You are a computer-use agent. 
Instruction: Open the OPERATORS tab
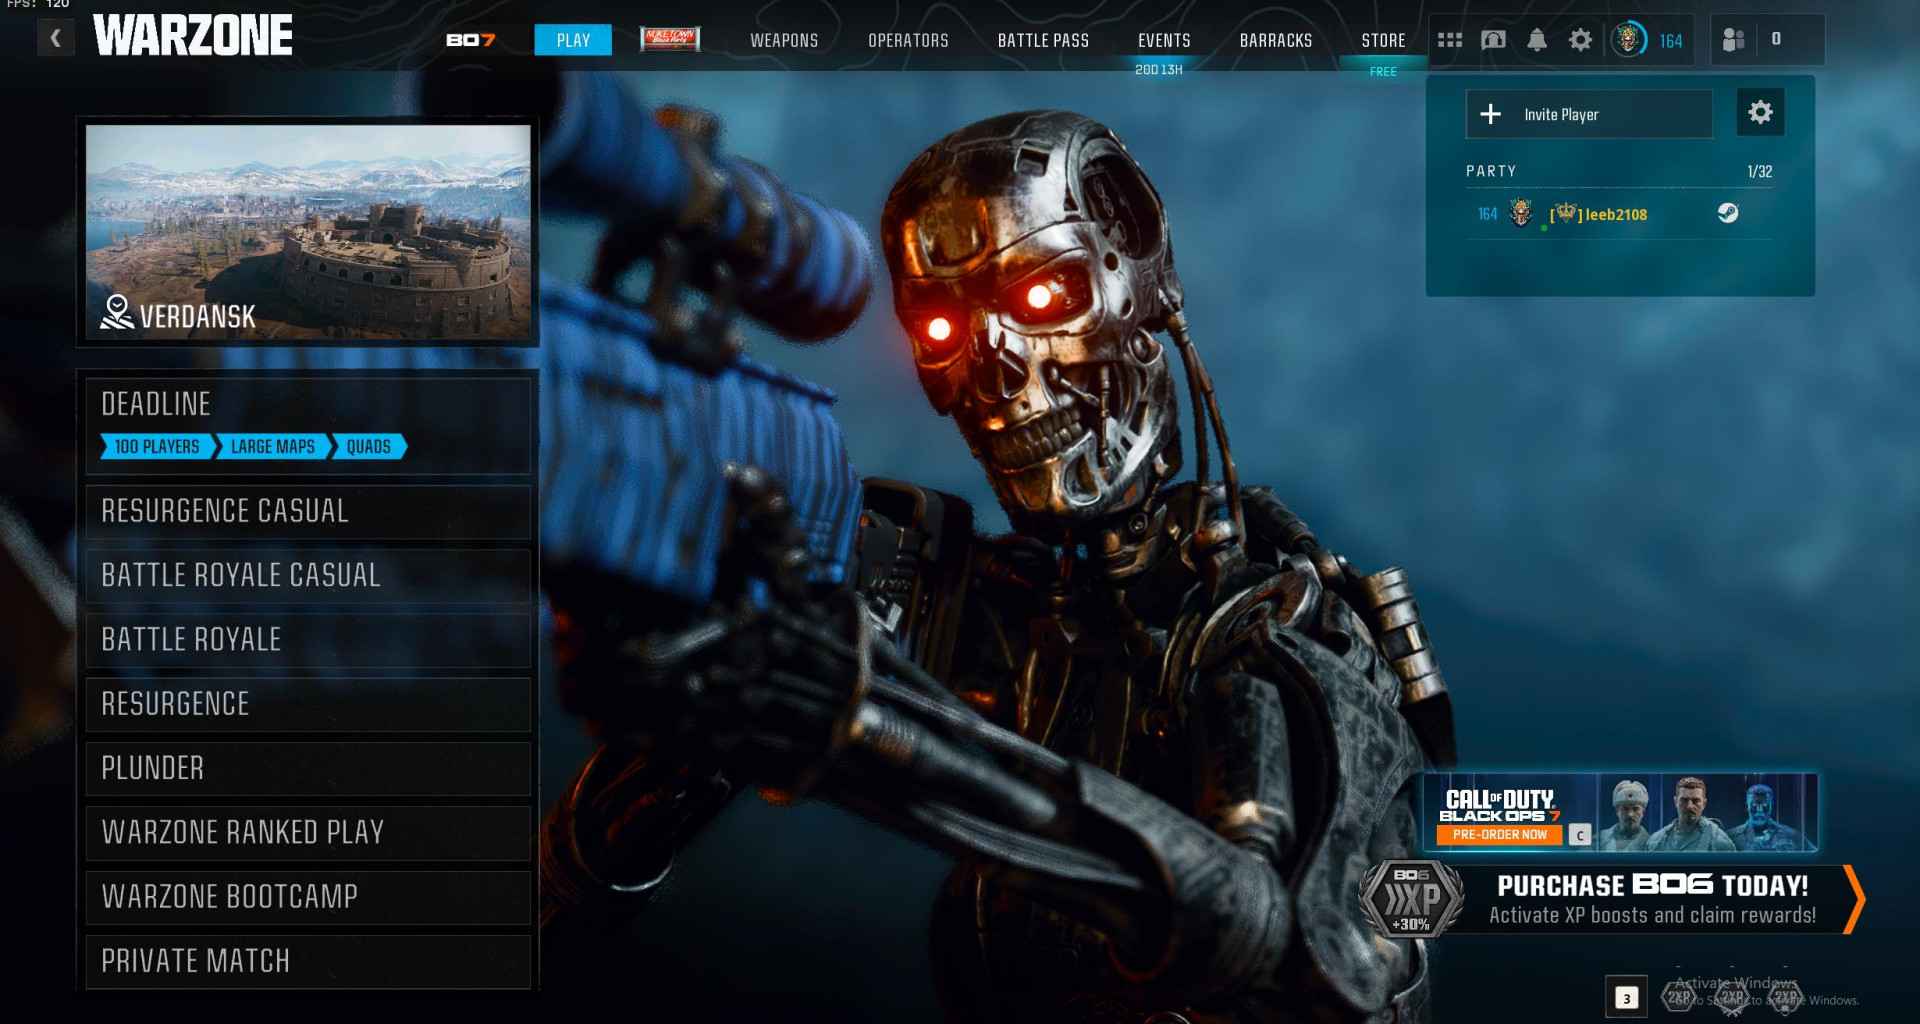(908, 40)
